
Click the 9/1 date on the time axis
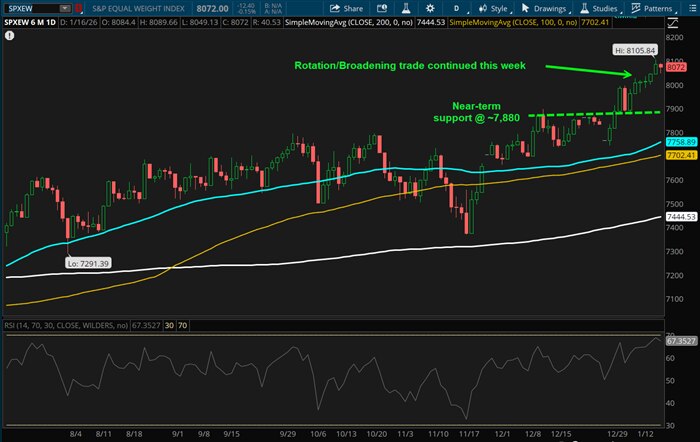tap(178, 434)
